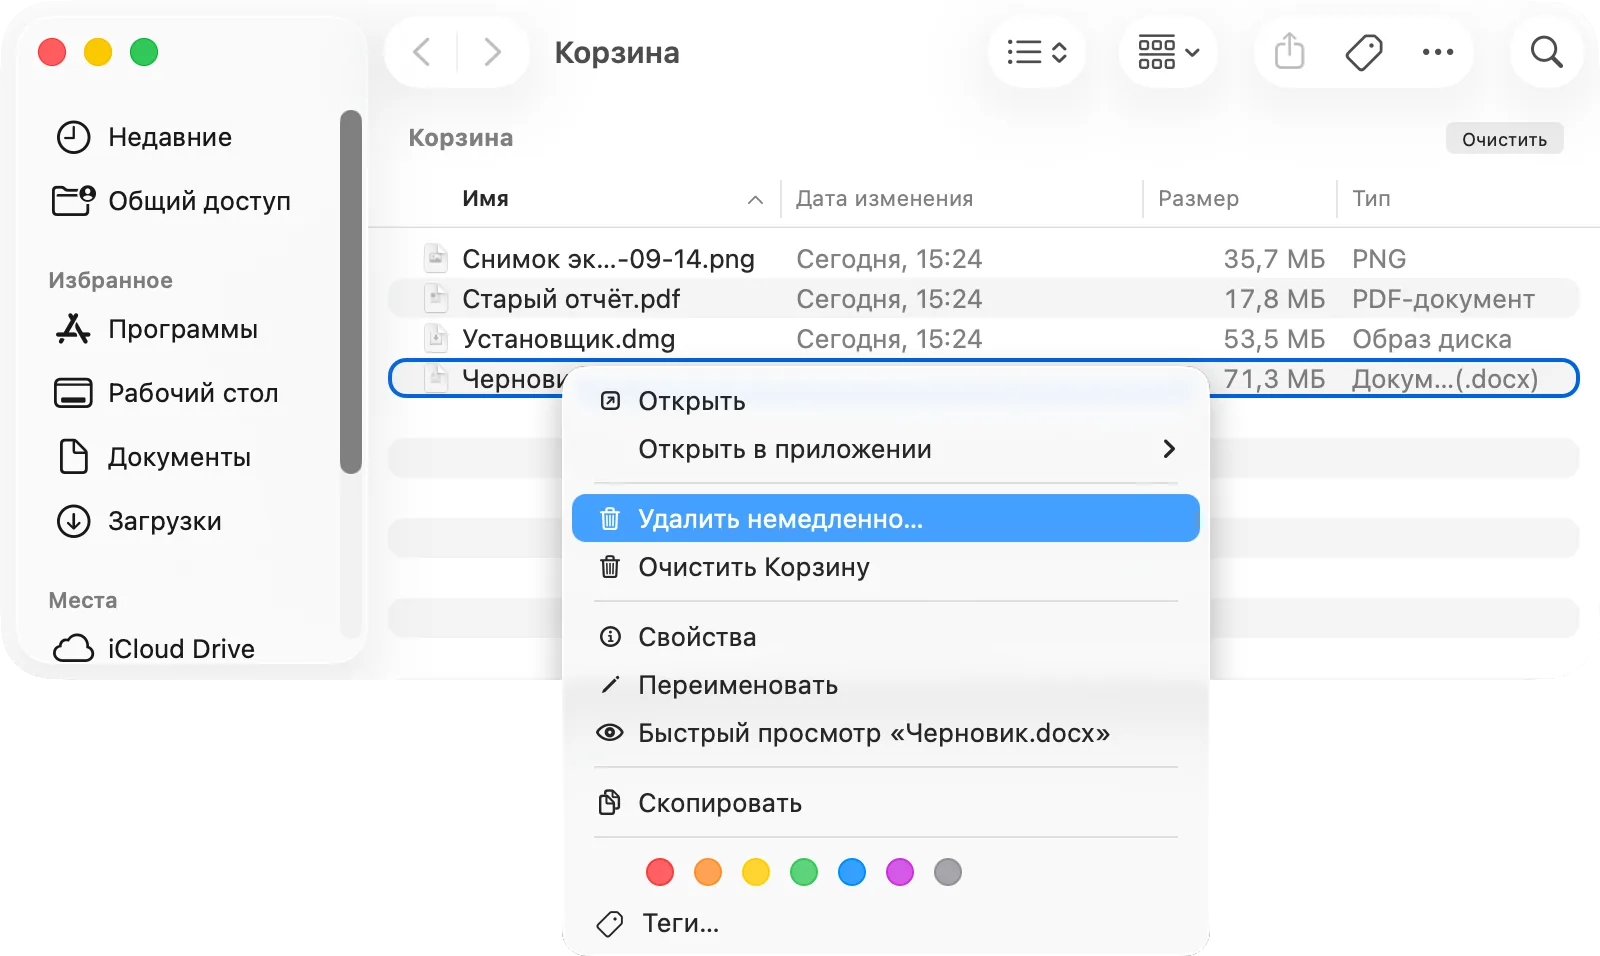Click the Документы page icon
1600x956 pixels.
pyautogui.click(x=73, y=457)
